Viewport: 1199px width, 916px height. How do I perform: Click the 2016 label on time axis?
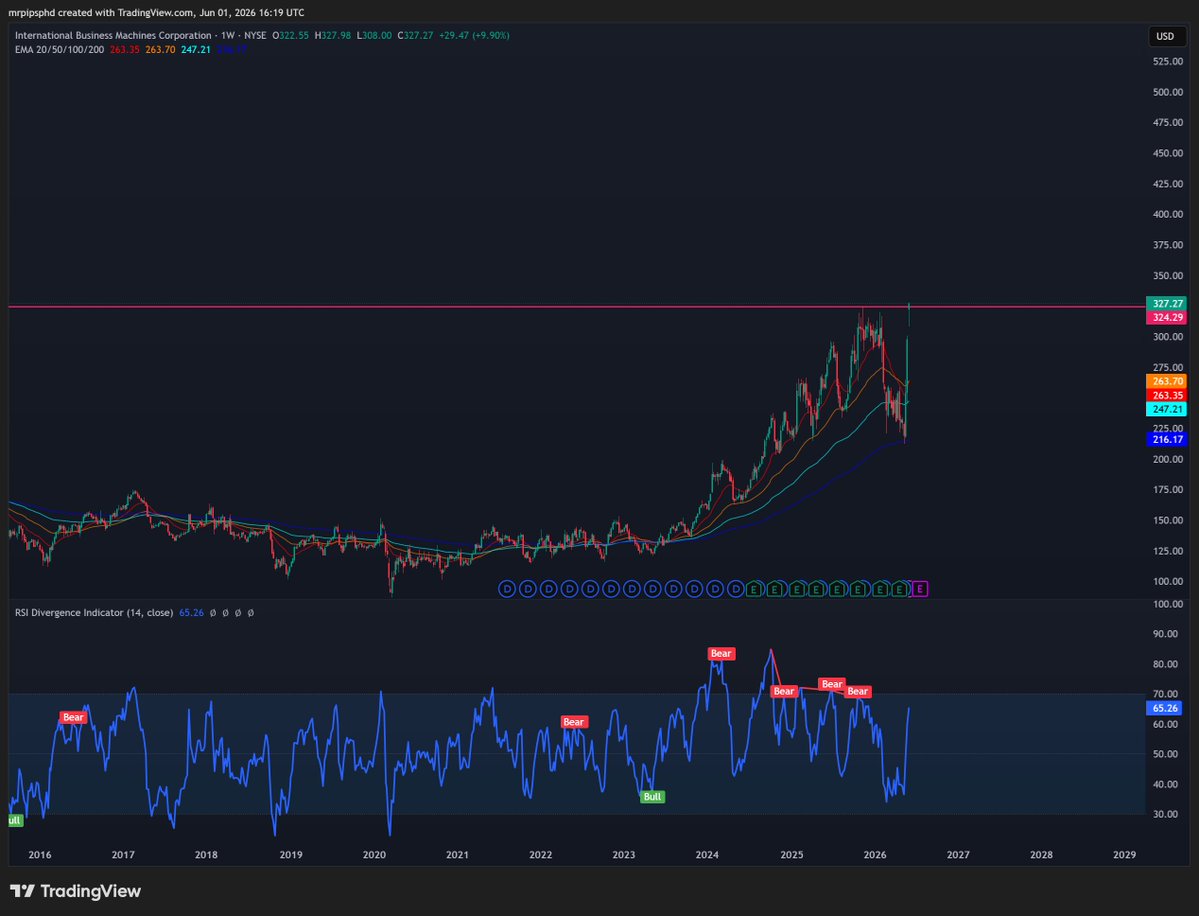40,855
